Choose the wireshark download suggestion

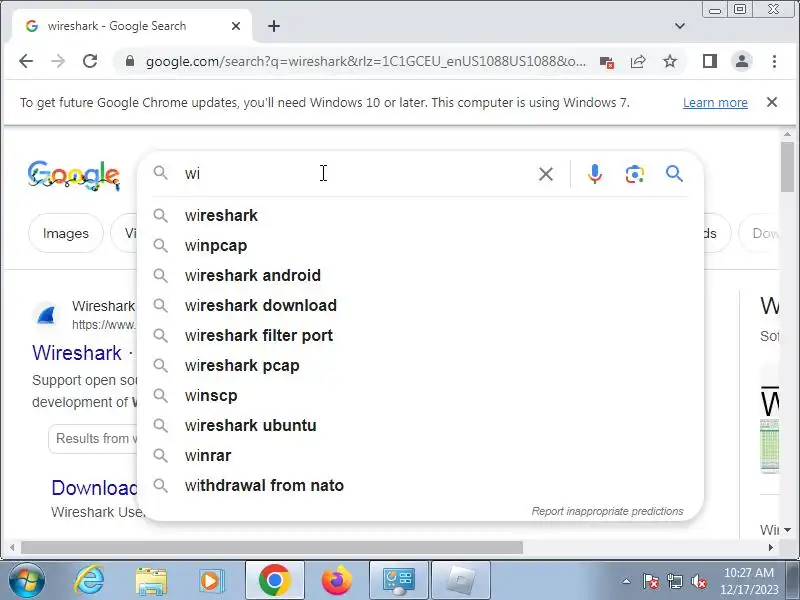coord(420,306)
